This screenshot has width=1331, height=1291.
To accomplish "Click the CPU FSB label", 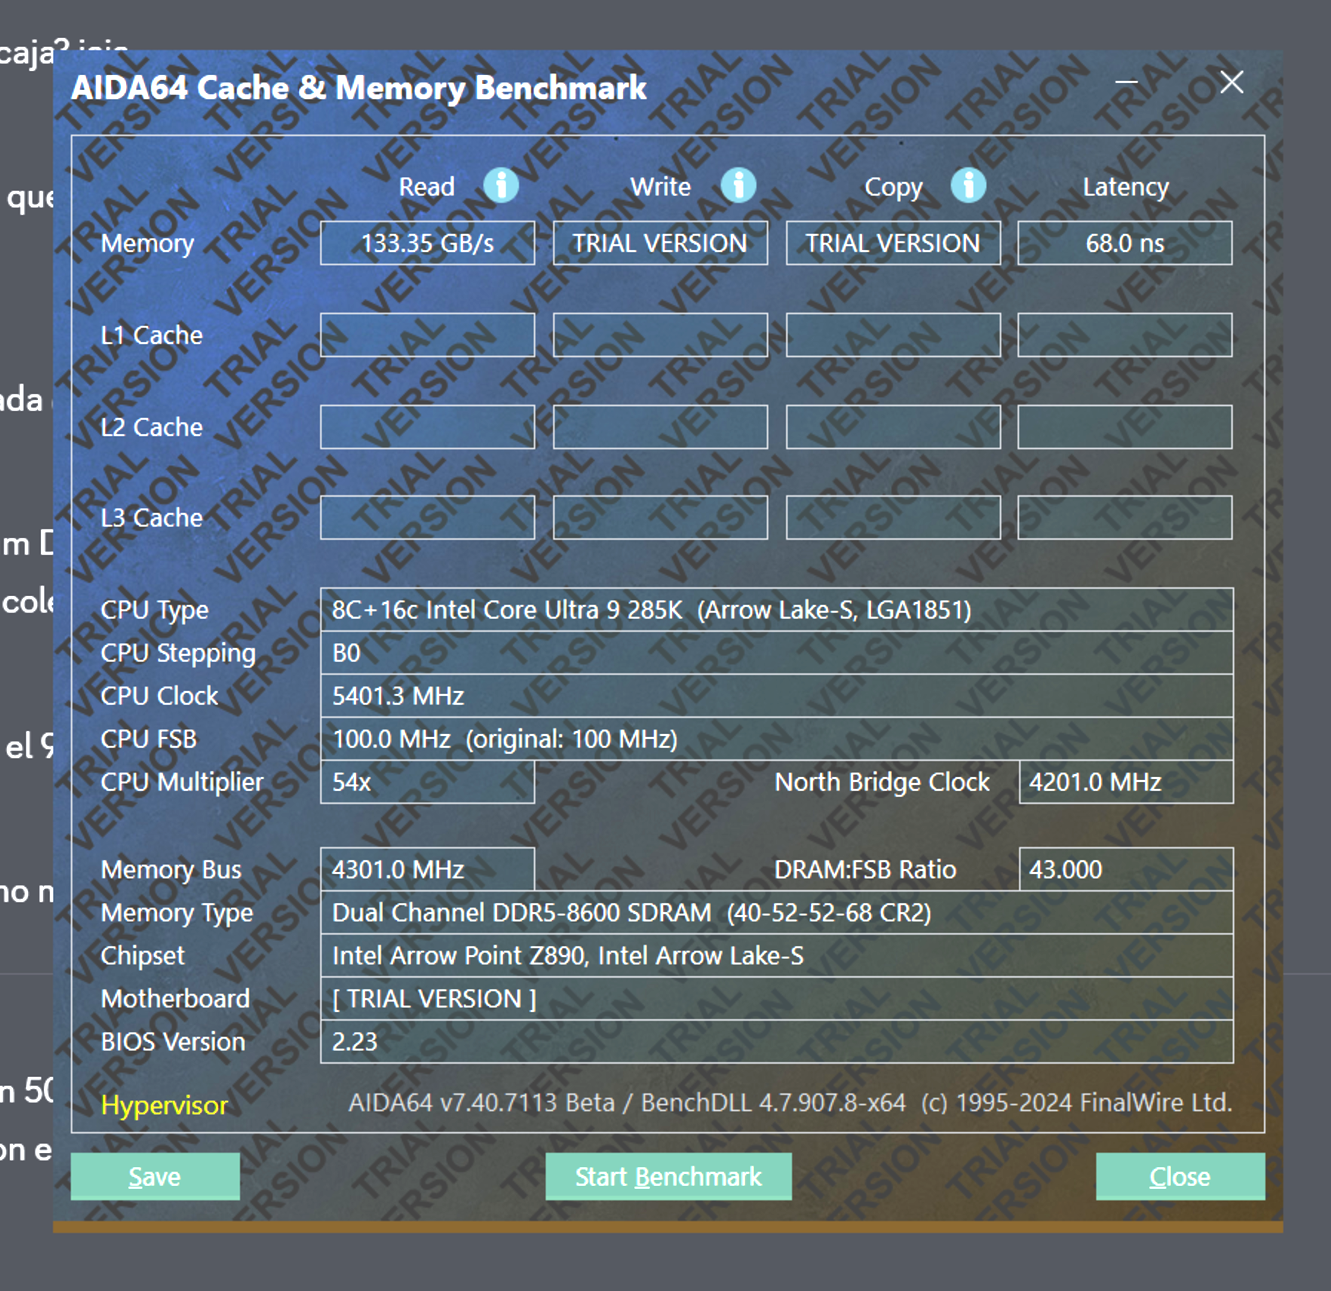I will tap(149, 739).
